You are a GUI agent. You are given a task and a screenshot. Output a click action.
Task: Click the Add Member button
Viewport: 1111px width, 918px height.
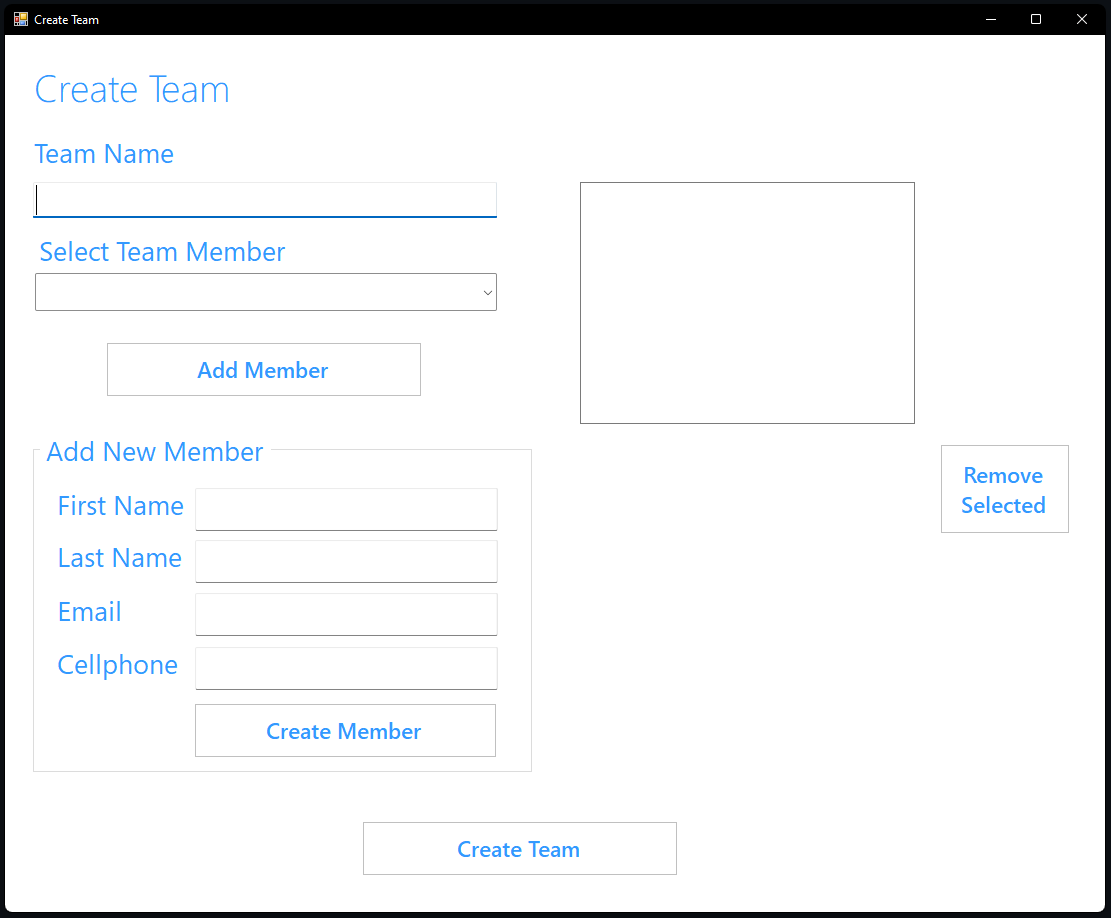pos(263,369)
